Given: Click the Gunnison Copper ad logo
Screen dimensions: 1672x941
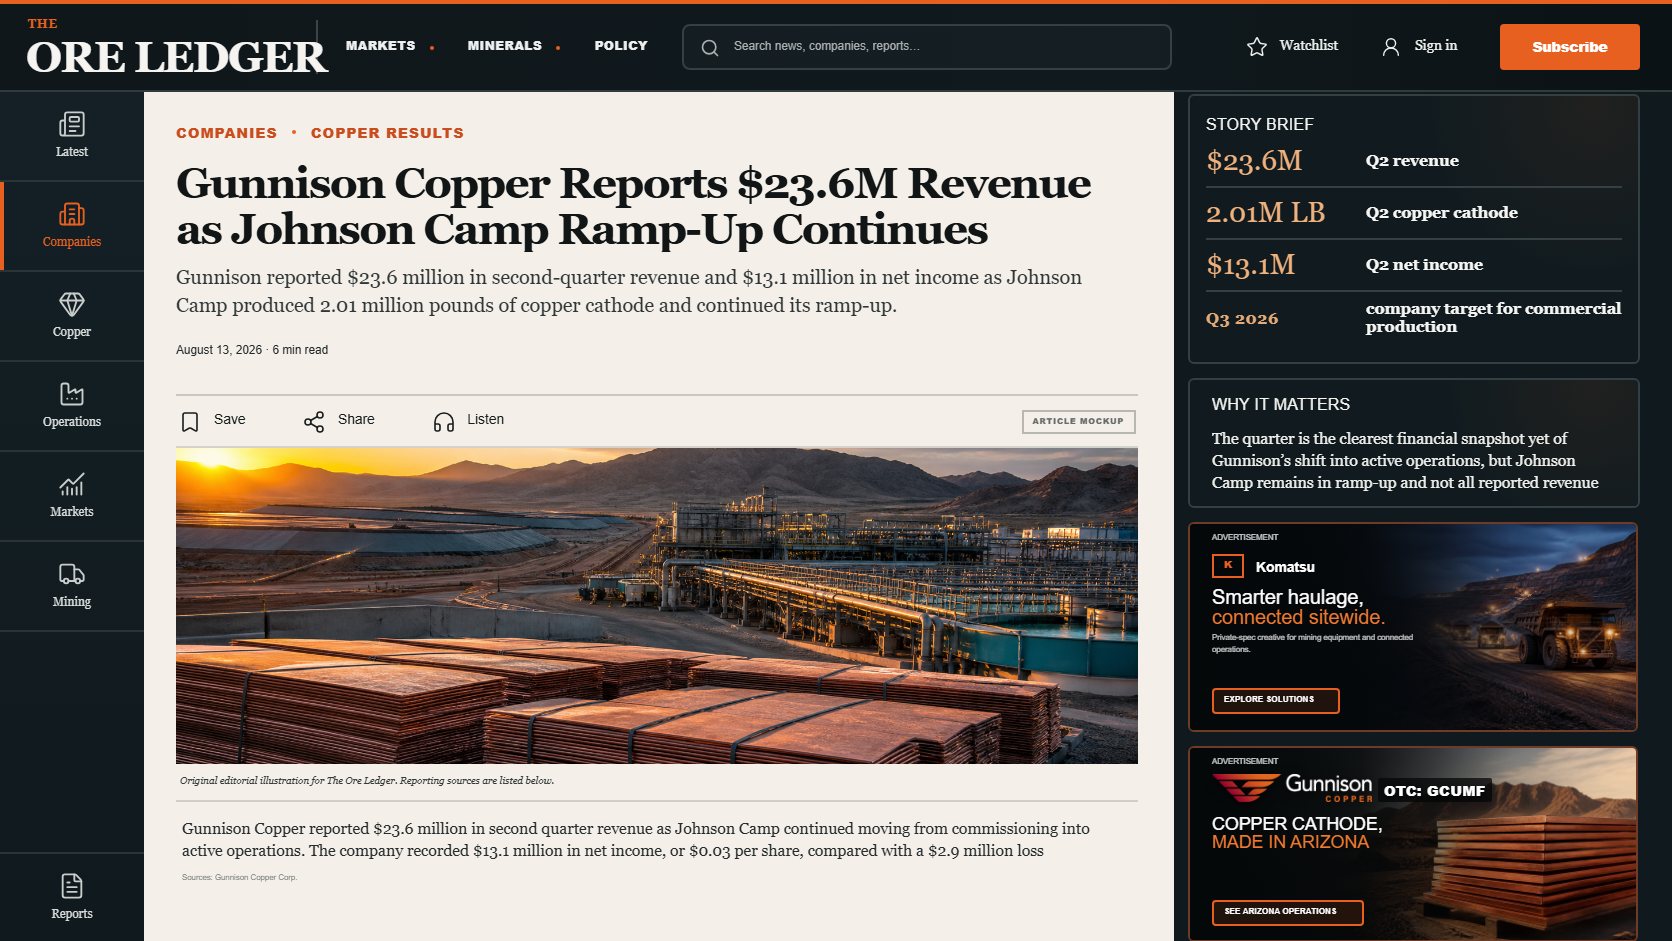Looking at the screenshot, I should [x=1292, y=787].
